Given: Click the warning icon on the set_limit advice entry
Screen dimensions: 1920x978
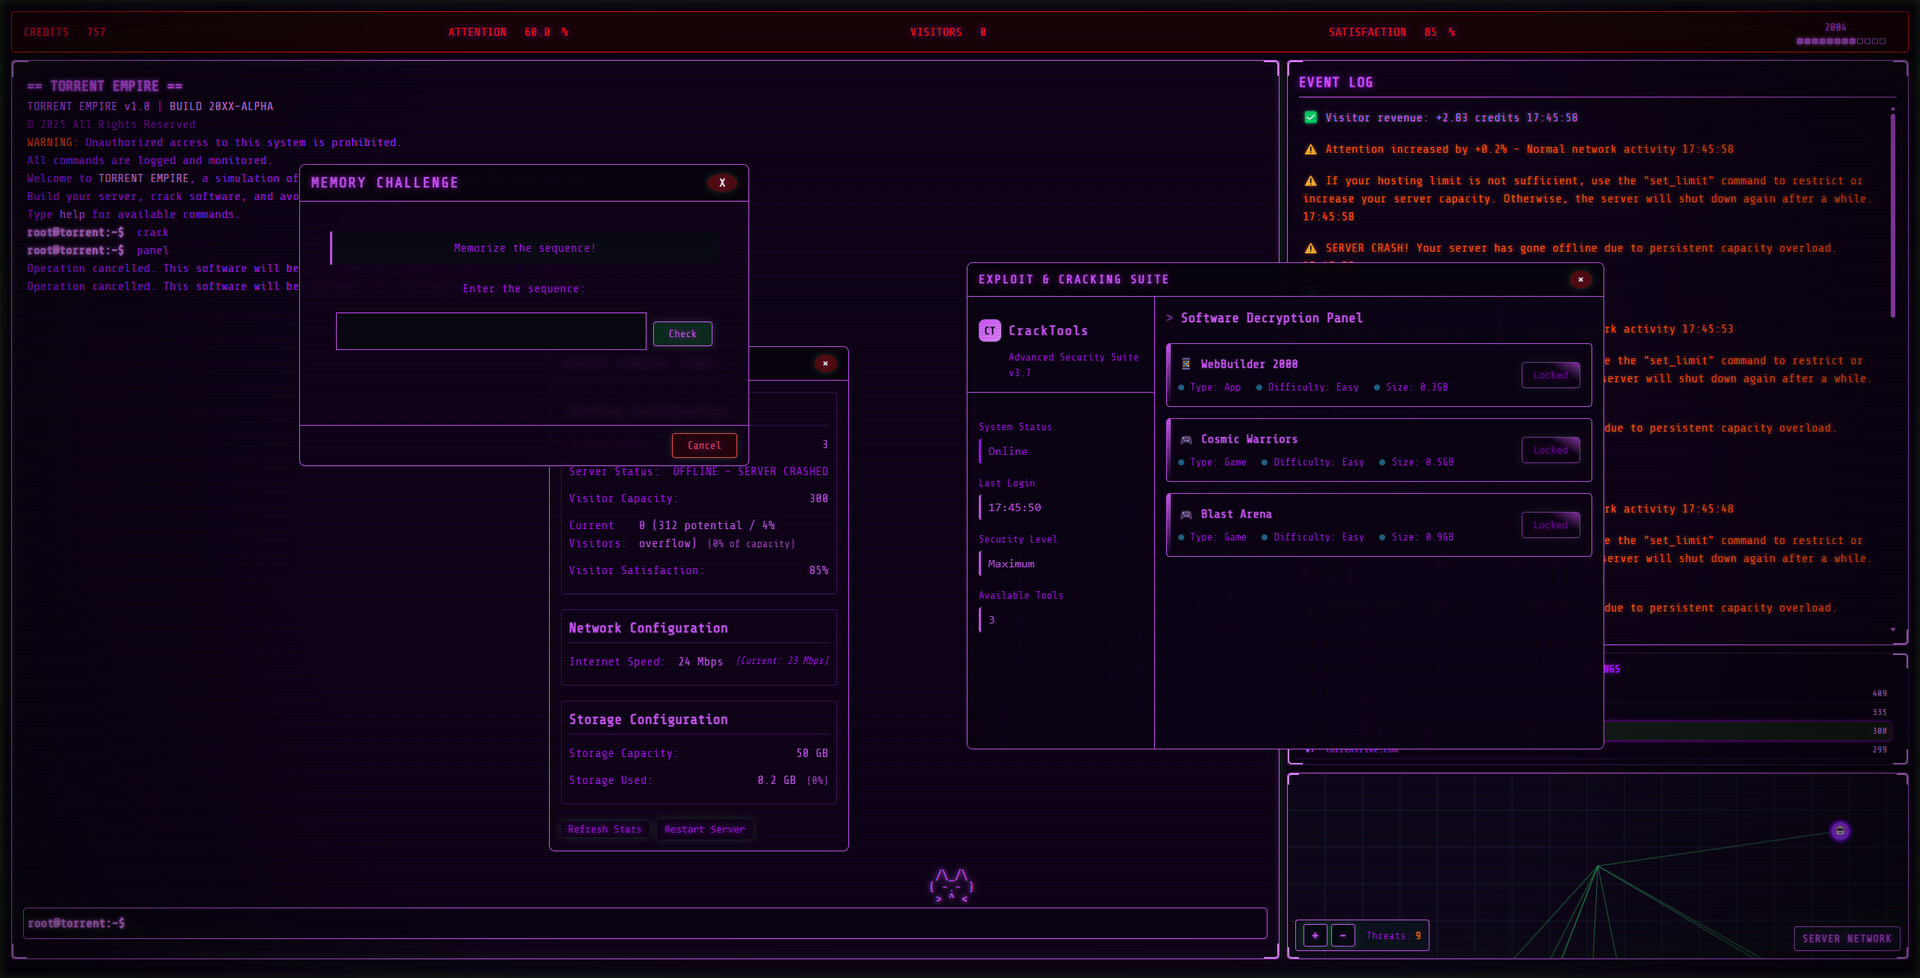Looking at the screenshot, I should tap(1311, 180).
